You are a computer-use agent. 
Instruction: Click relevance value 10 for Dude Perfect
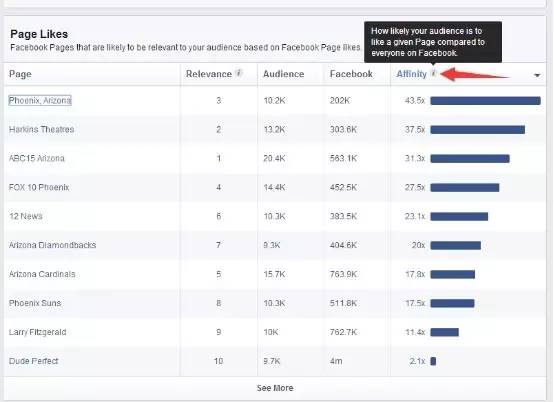point(218,361)
